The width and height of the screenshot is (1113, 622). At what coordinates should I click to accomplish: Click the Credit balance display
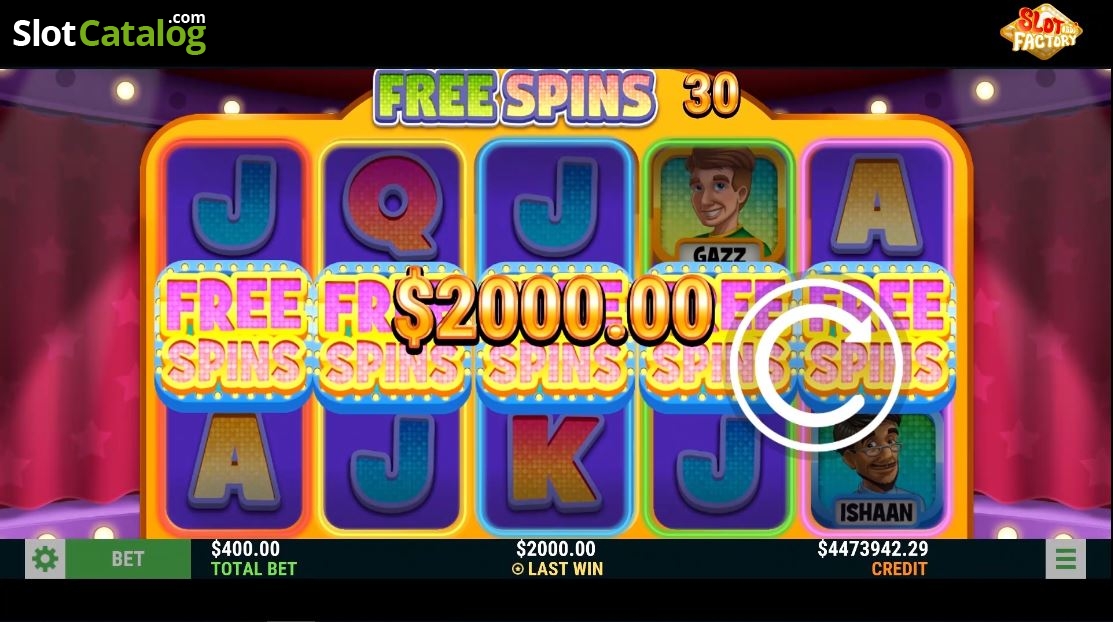(872, 558)
